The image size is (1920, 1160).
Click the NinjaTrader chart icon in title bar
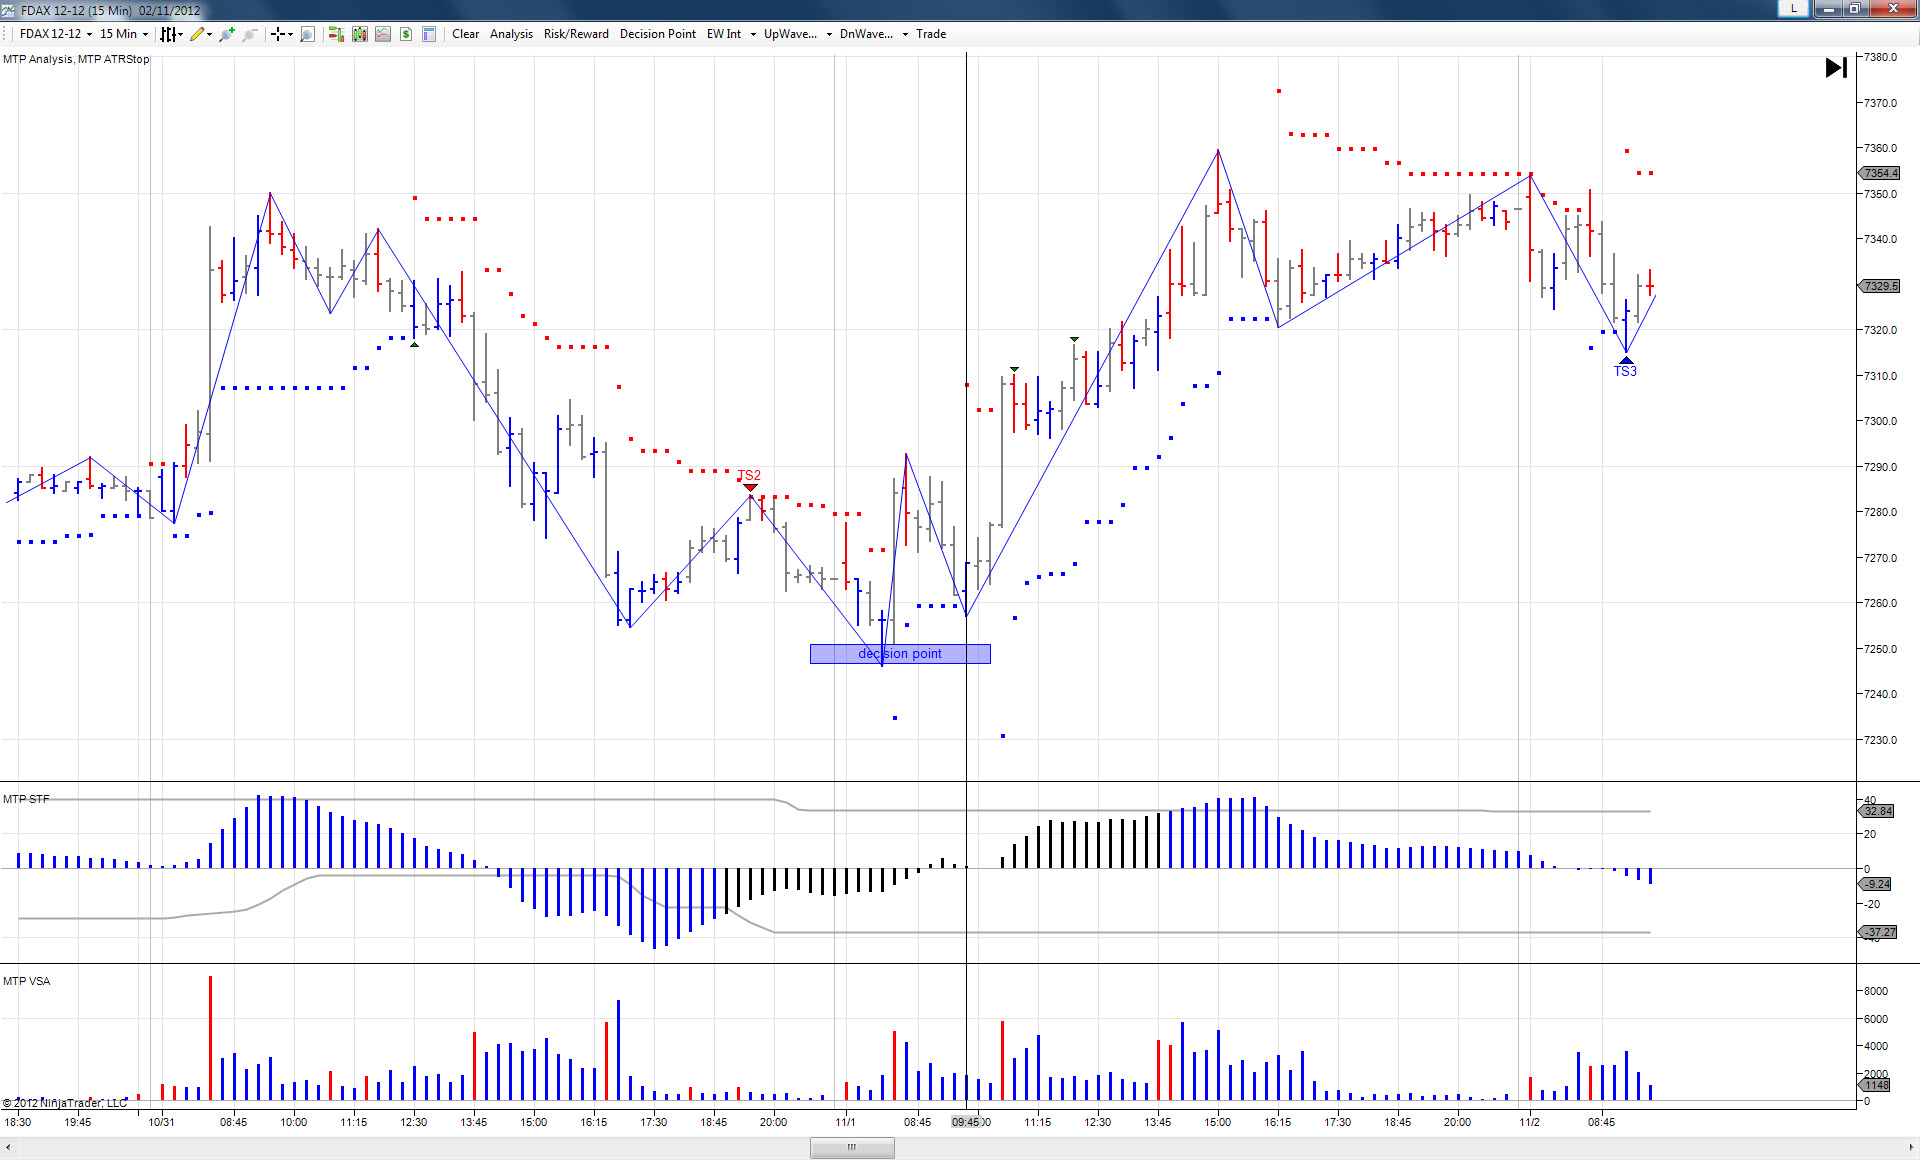9,10
